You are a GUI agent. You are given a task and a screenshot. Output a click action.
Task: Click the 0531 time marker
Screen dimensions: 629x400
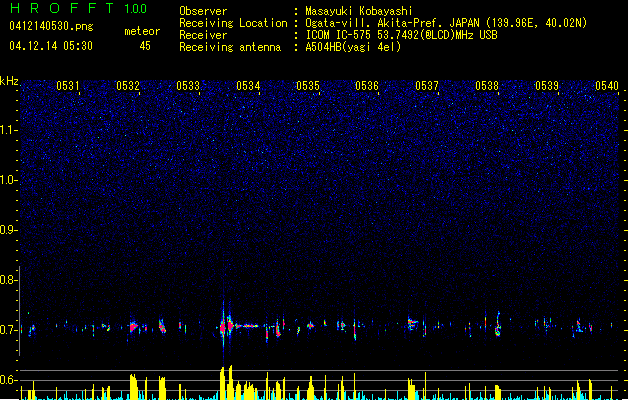[x=68, y=85]
